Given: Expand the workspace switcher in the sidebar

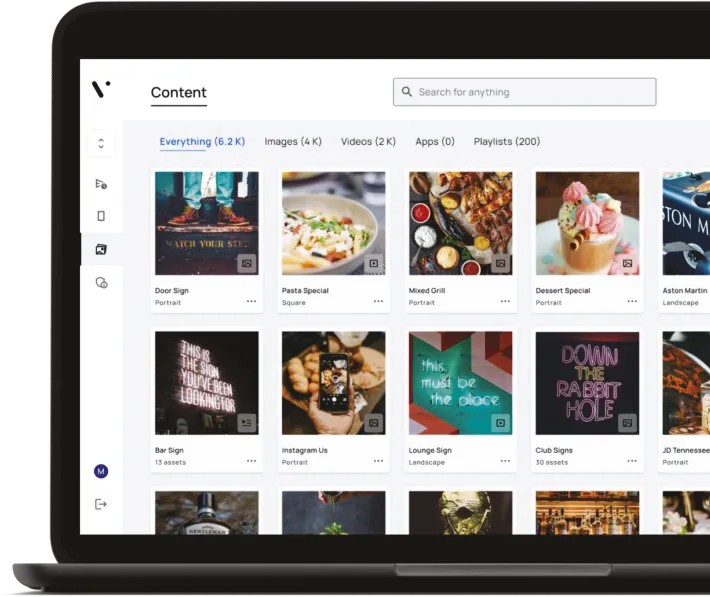Looking at the screenshot, I should 101,143.
